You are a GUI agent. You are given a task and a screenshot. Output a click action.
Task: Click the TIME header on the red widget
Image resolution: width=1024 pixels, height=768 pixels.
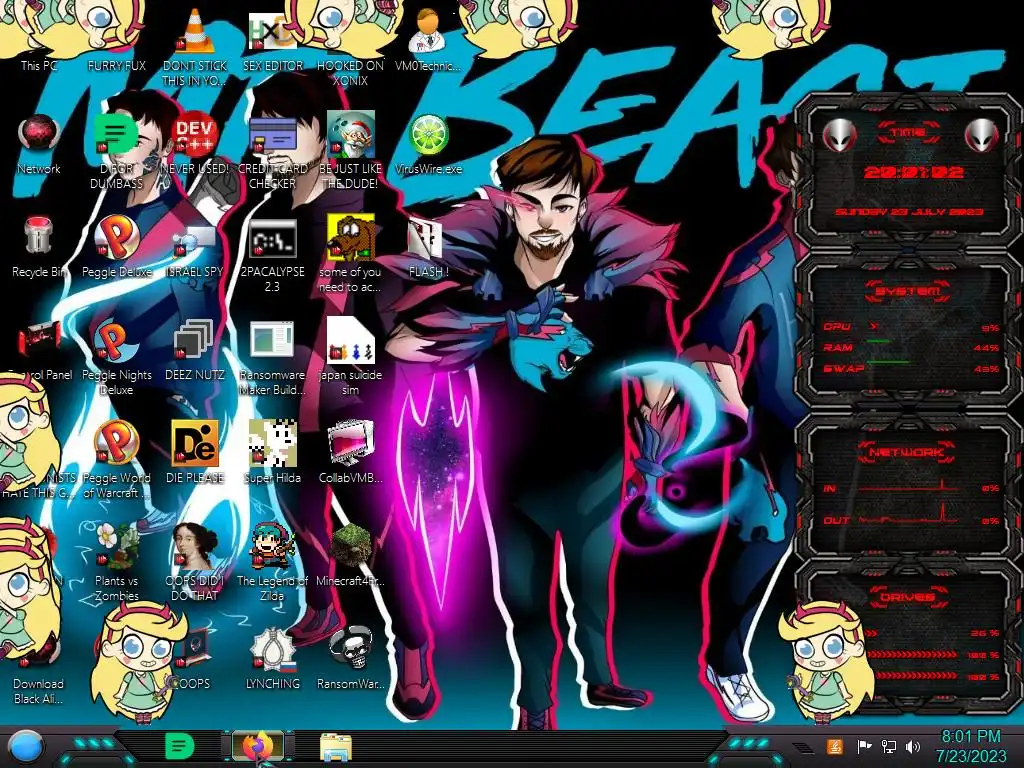click(908, 132)
